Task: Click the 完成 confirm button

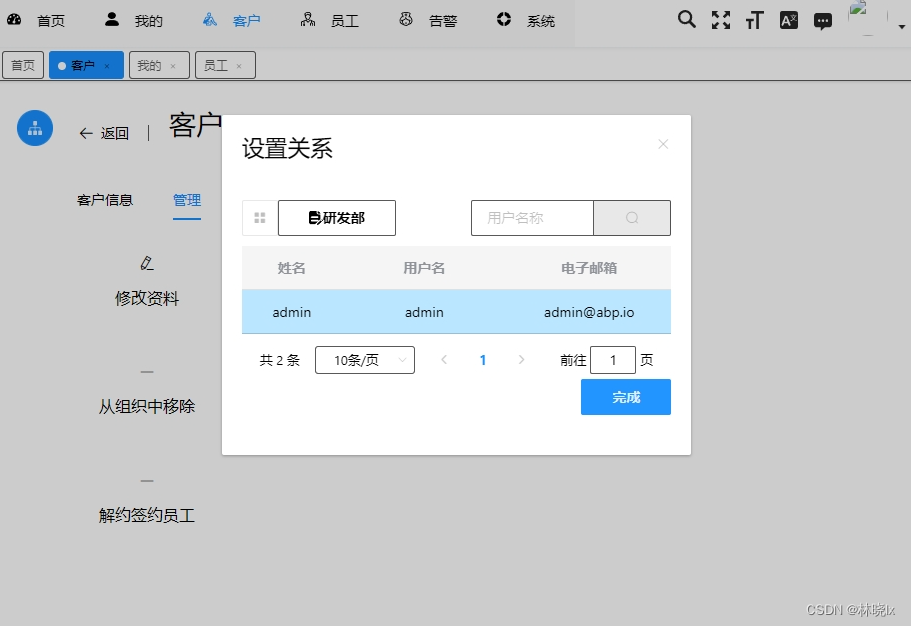Action: 625,397
